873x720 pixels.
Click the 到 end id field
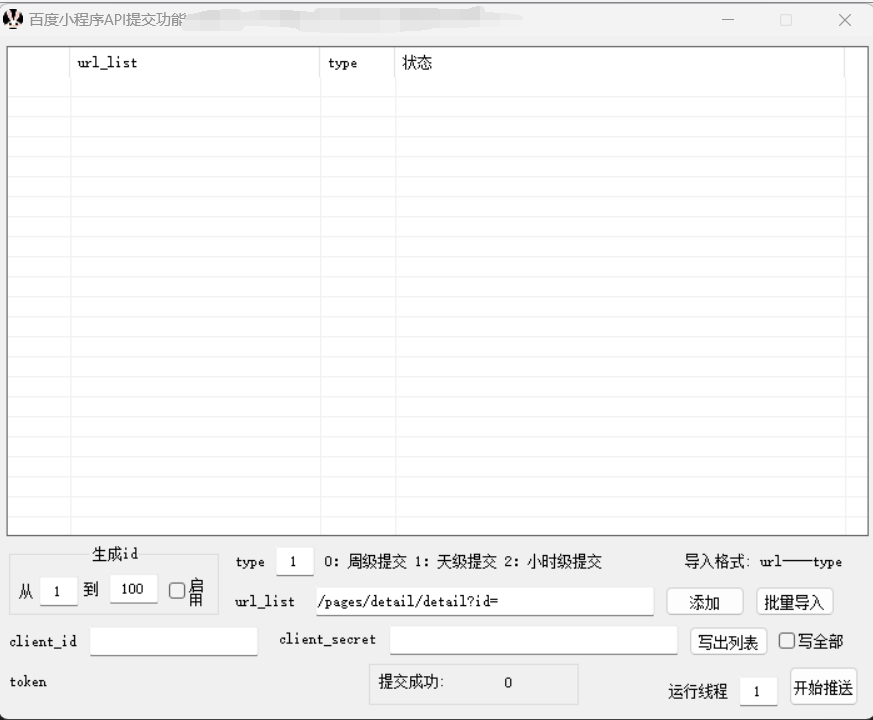[133, 590]
